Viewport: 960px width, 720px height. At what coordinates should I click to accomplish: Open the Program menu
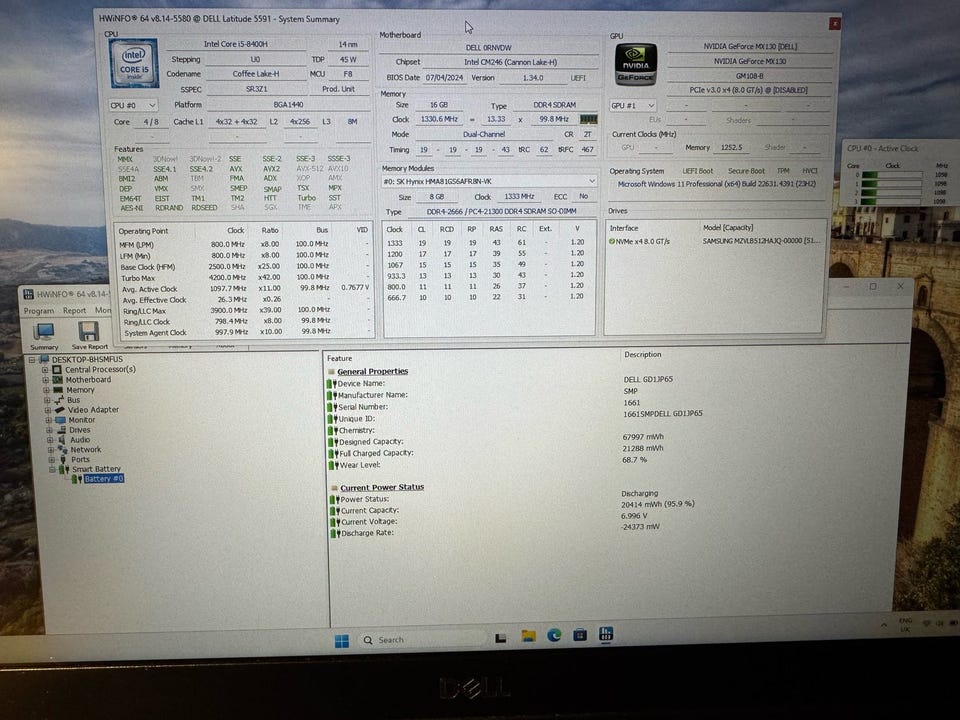(39, 311)
